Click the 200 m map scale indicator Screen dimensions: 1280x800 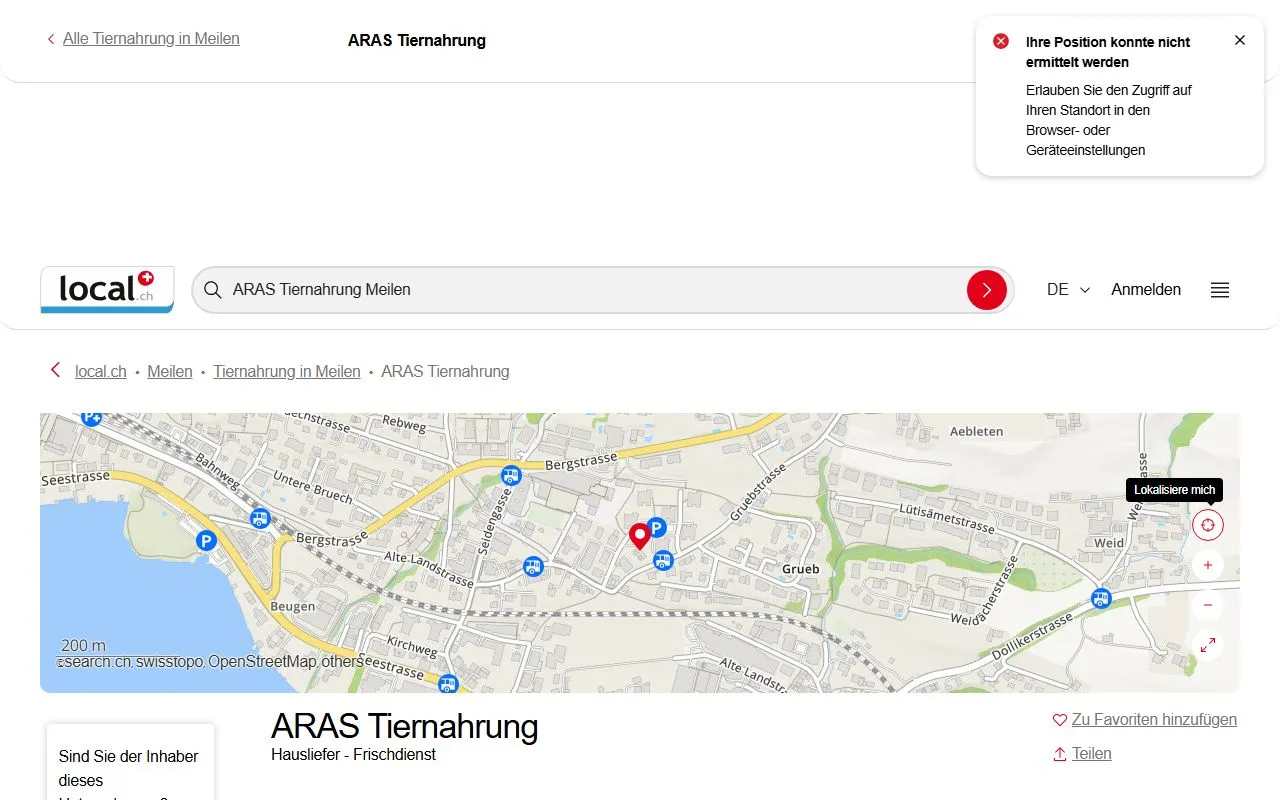pyautogui.click(x=83, y=646)
